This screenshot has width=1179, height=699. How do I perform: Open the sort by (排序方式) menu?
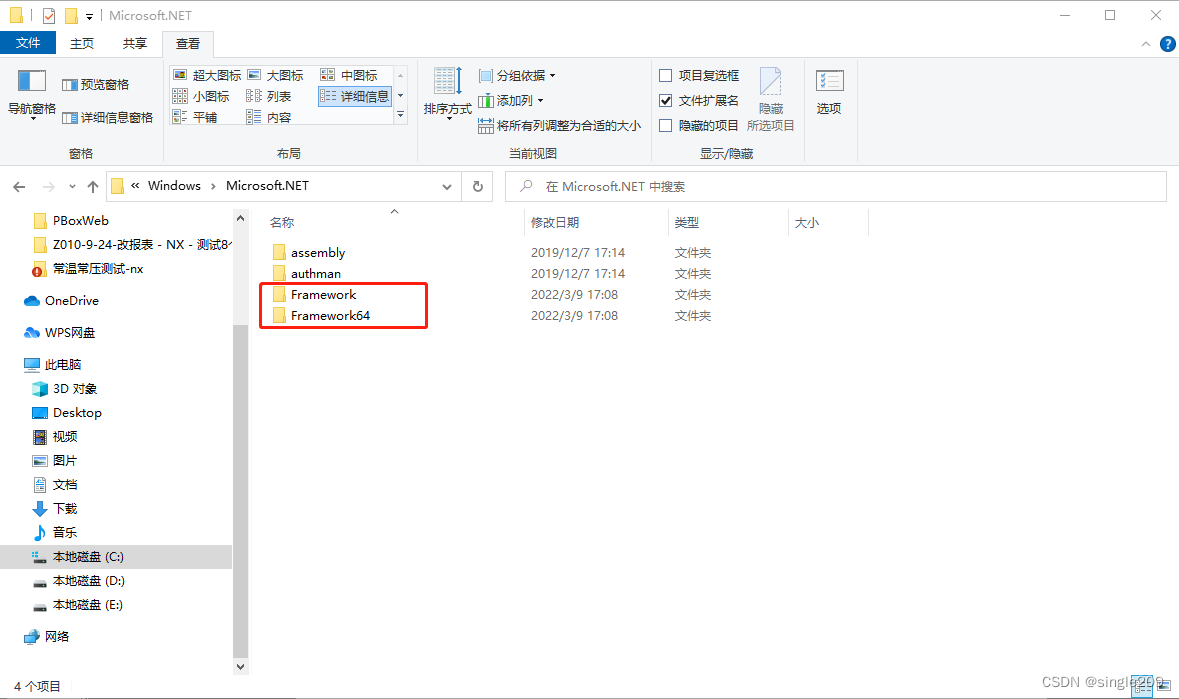click(x=447, y=93)
